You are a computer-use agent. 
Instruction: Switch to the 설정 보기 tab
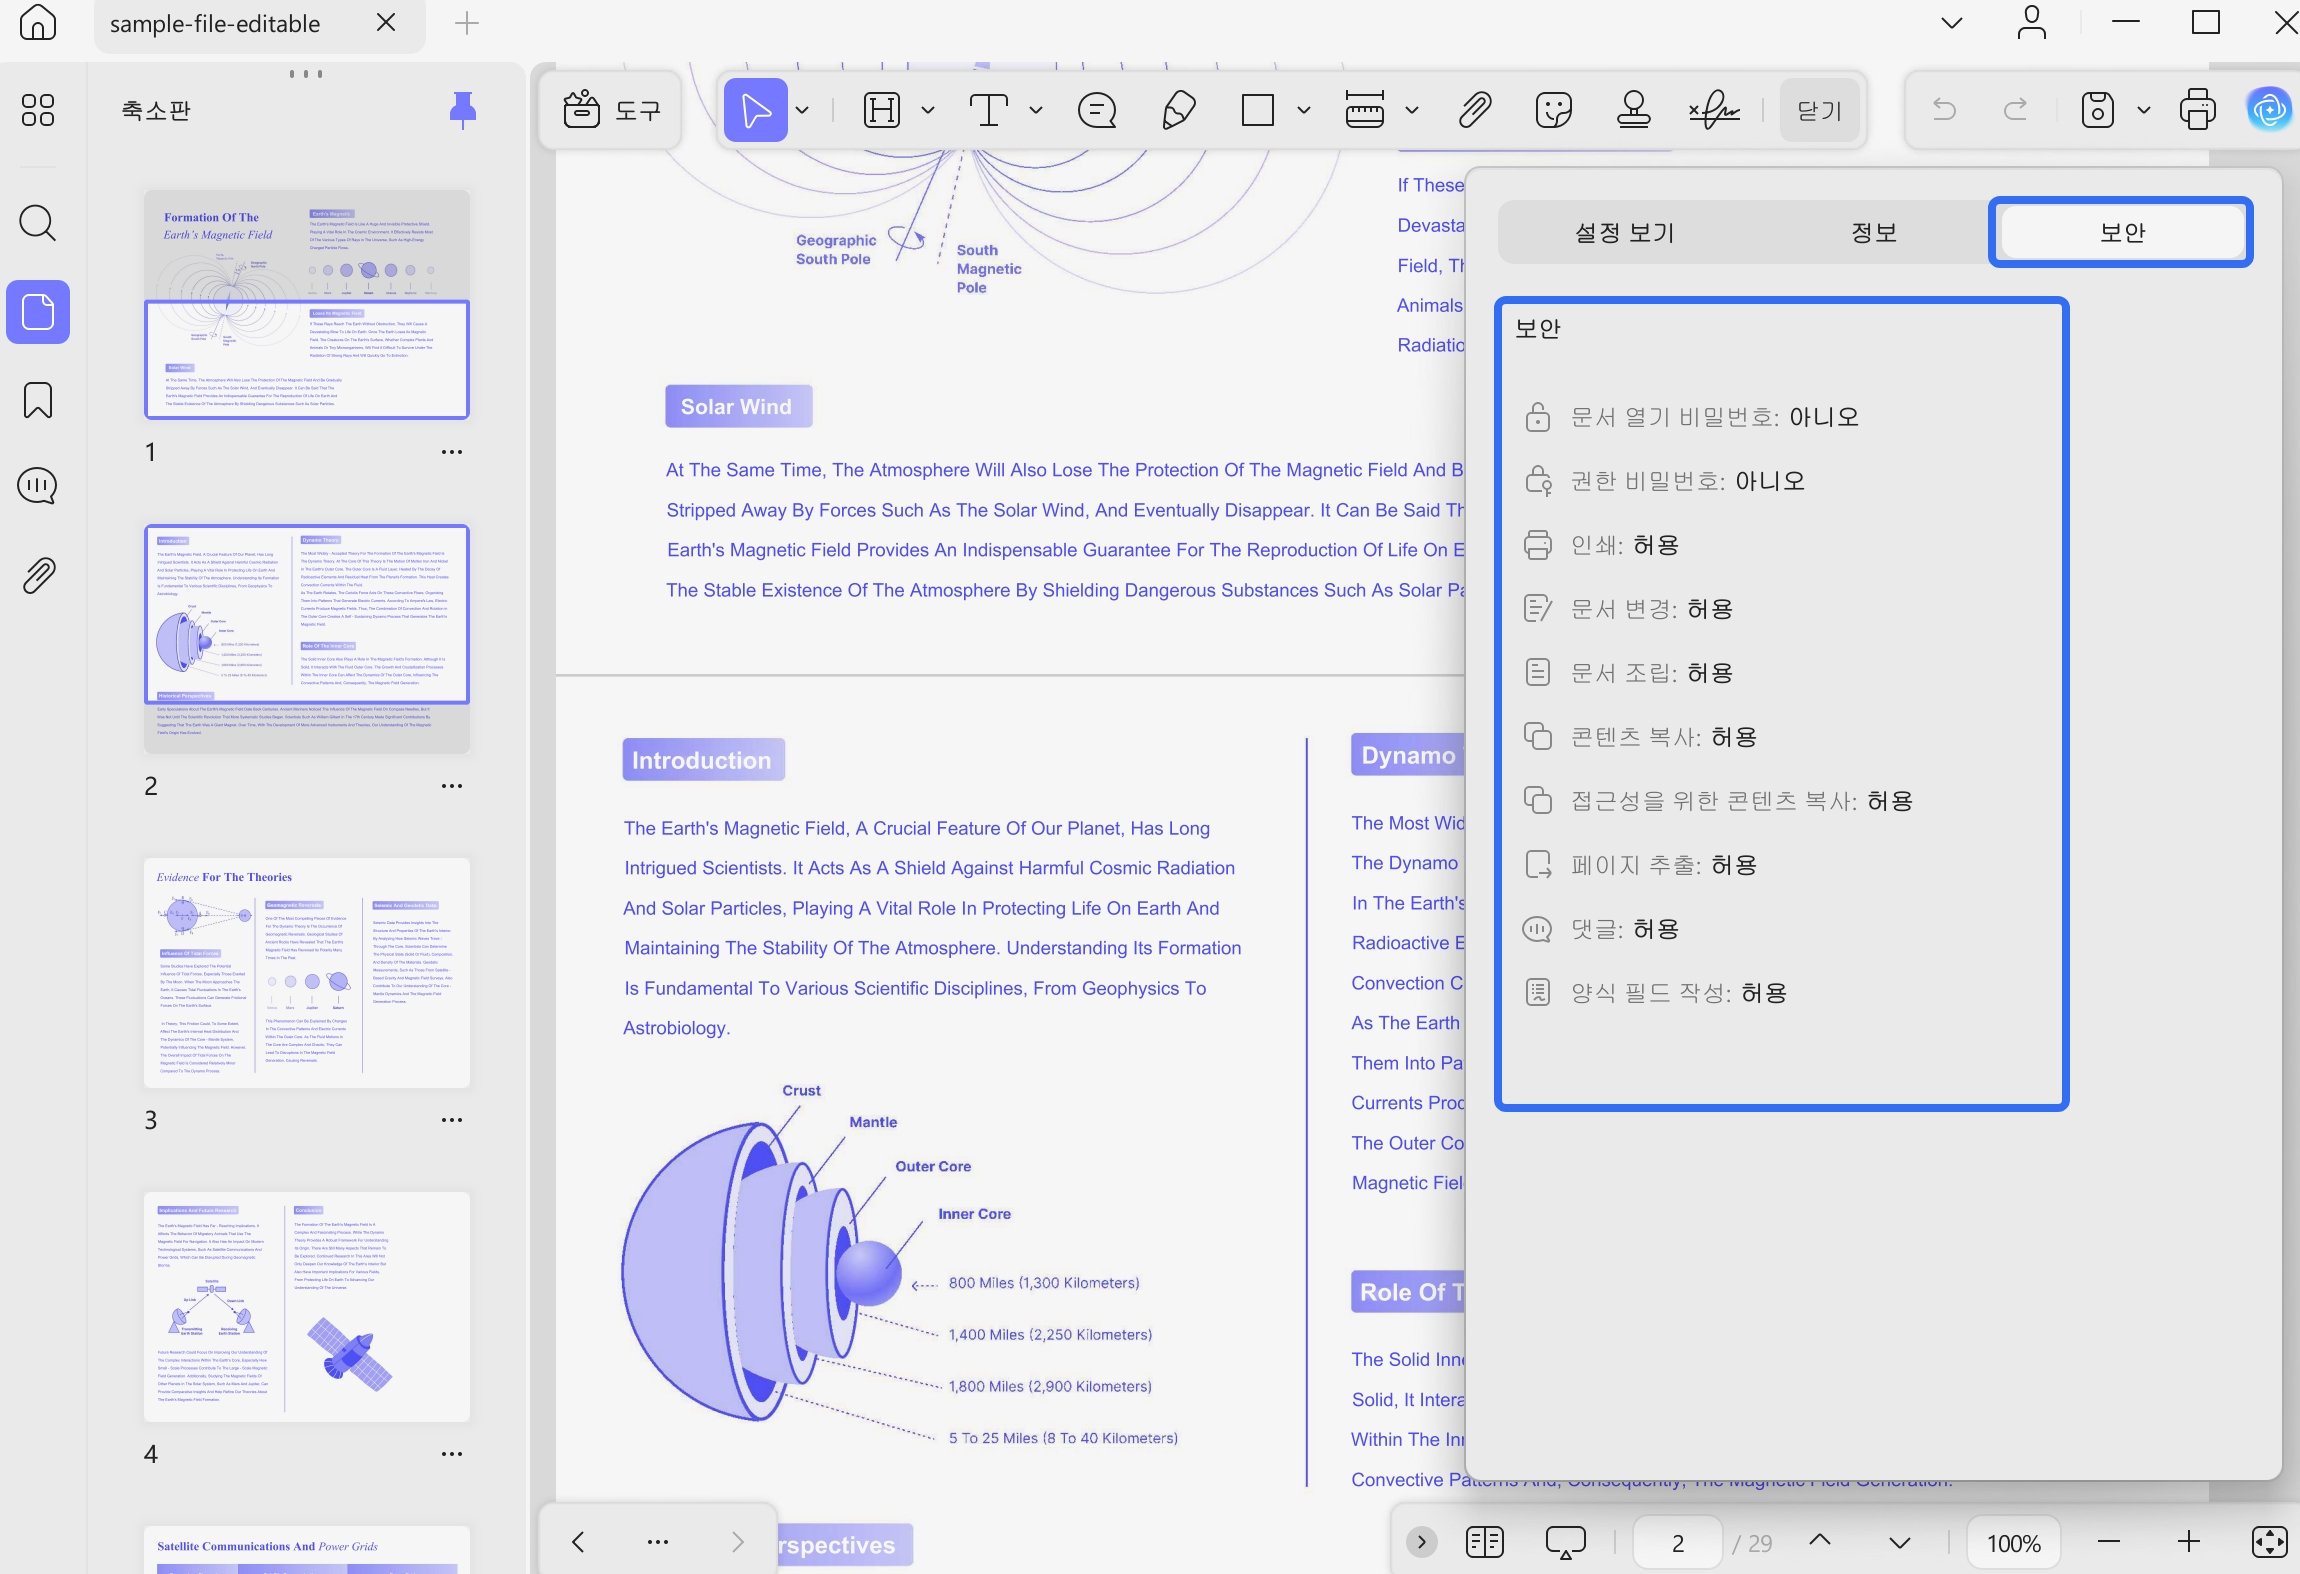1624,233
